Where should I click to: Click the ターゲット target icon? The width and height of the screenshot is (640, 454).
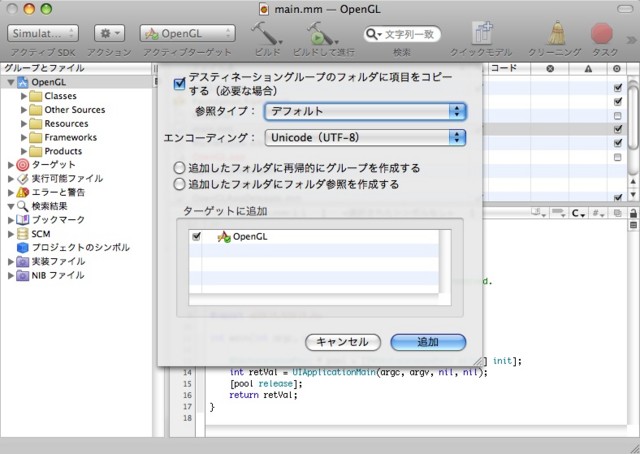point(23,165)
